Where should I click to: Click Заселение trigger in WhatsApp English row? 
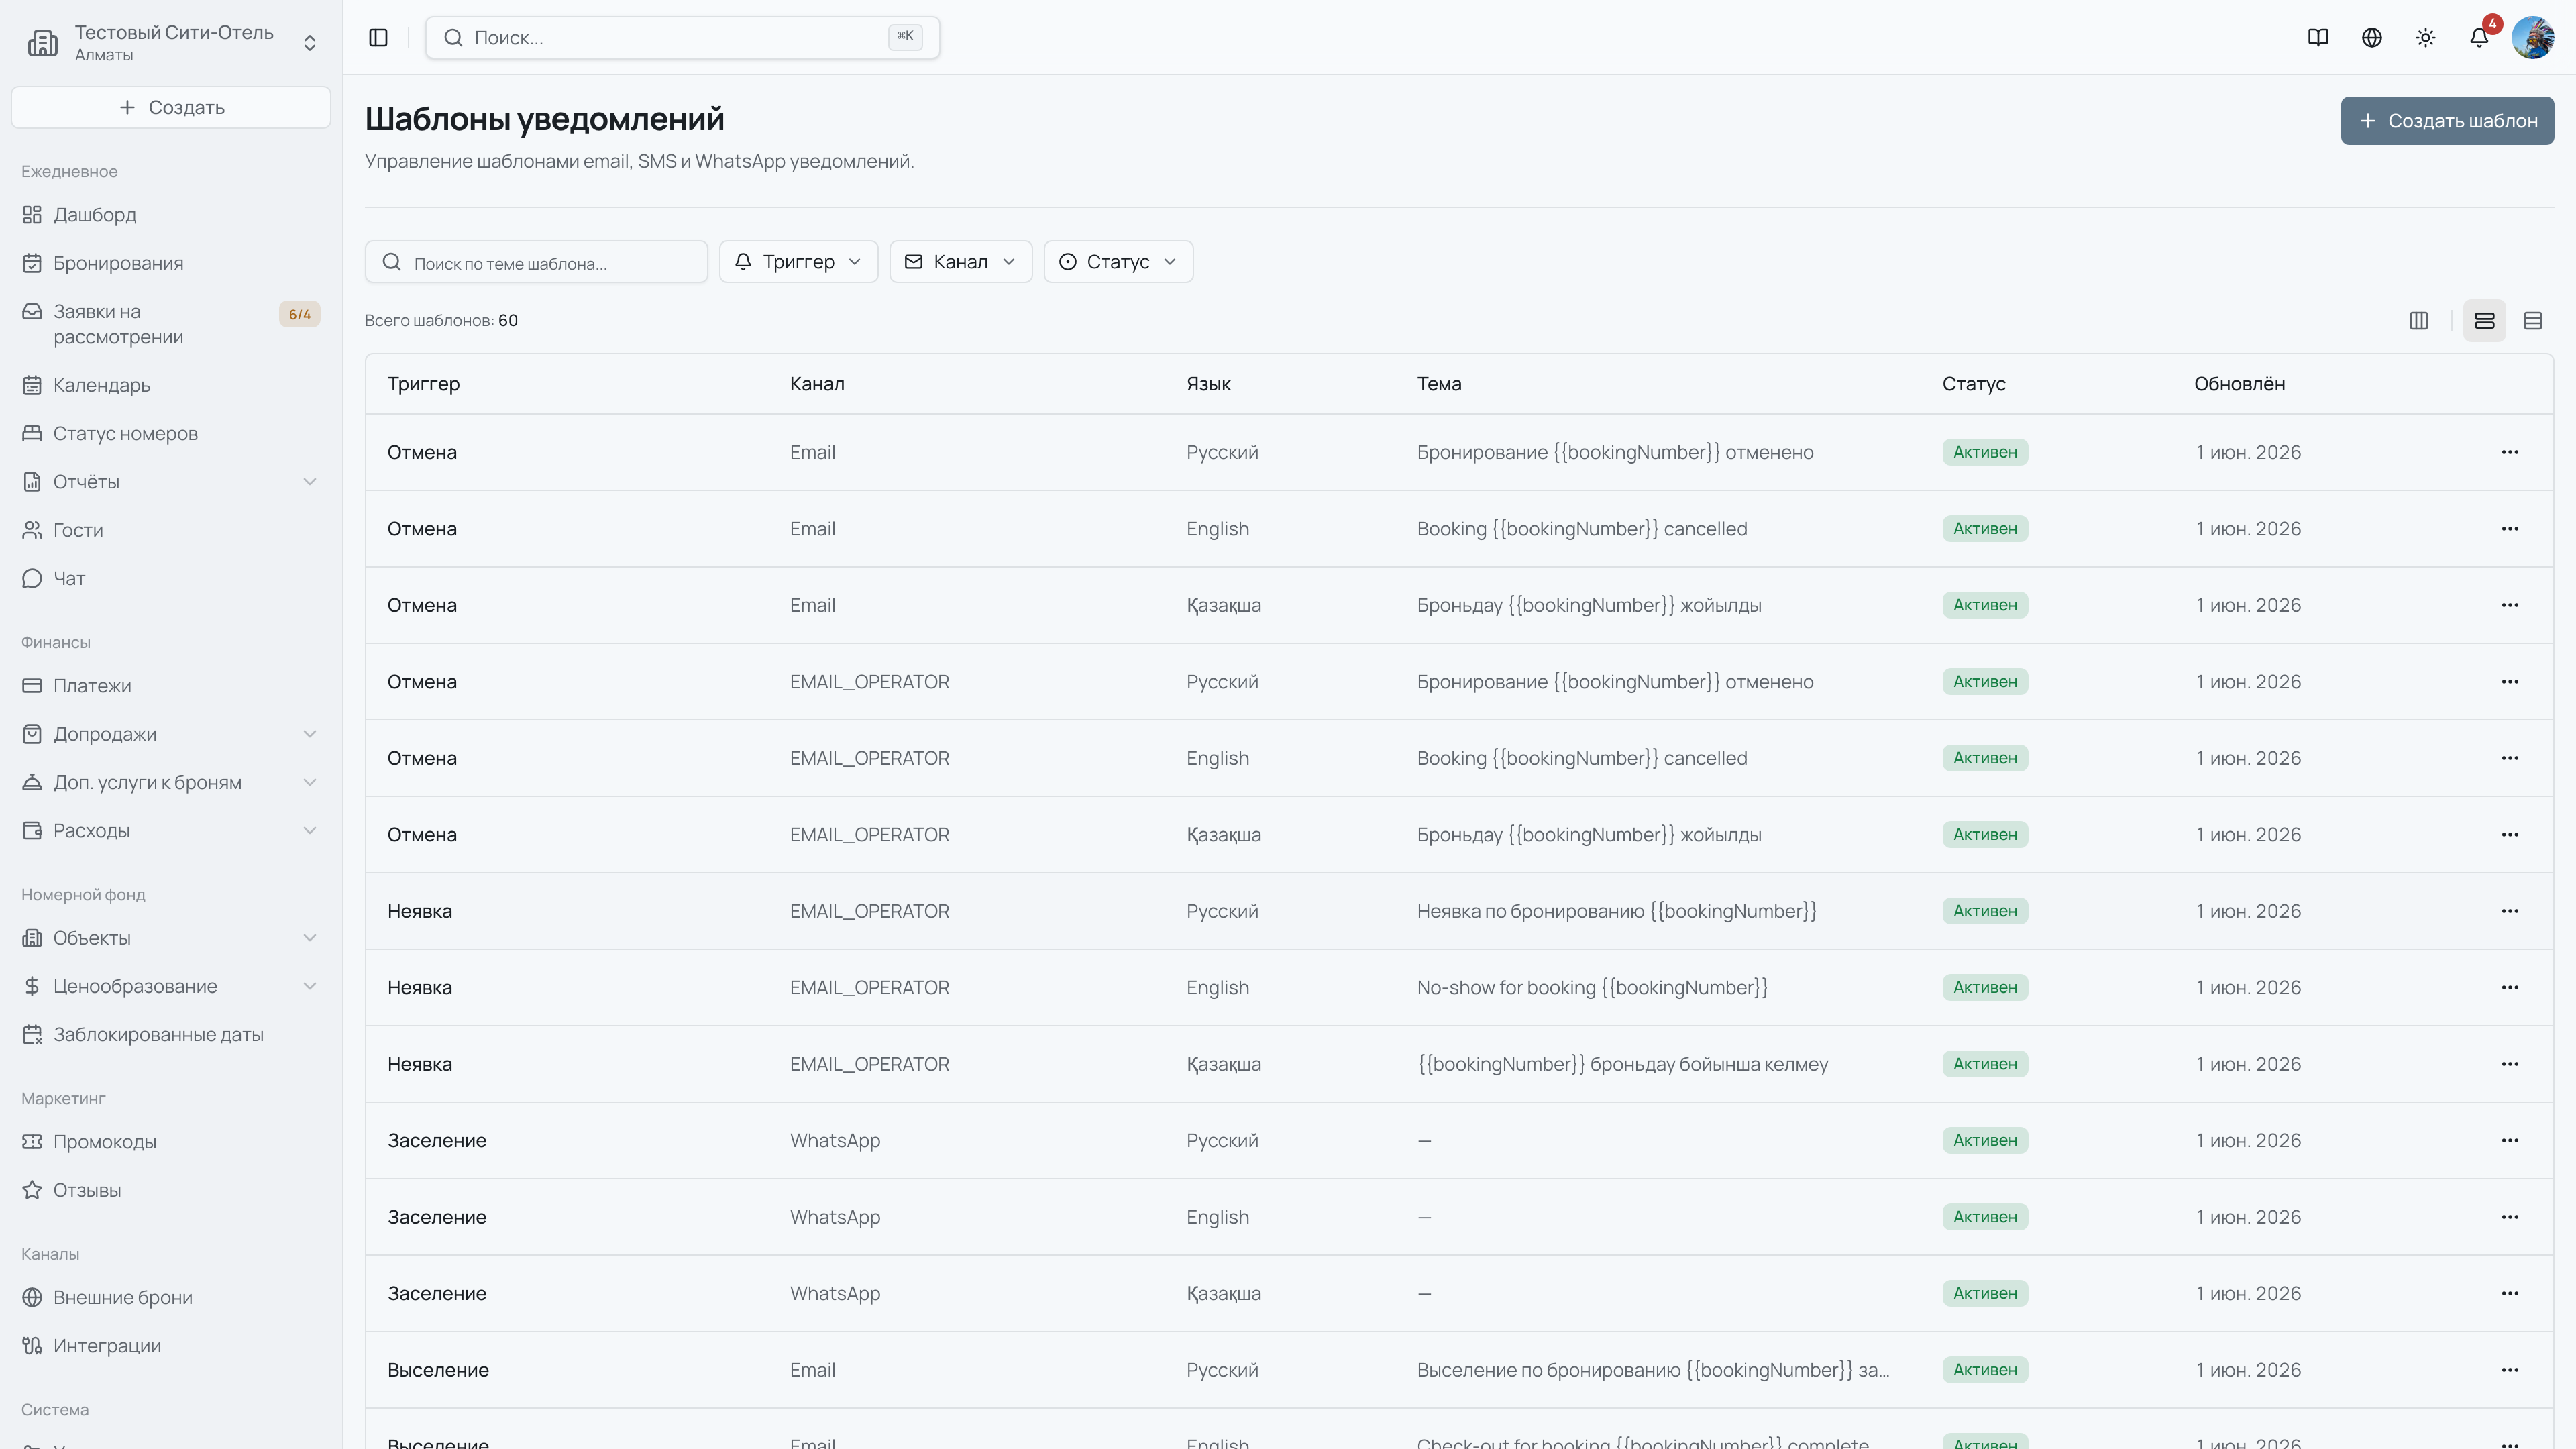click(x=437, y=1217)
